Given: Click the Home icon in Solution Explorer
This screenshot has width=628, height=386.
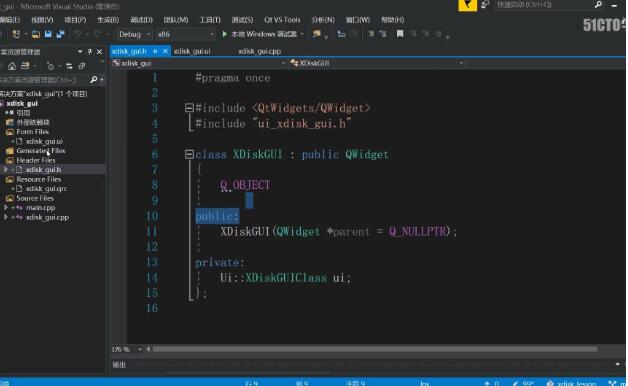Looking at the screenshot, I should pos(12,66).
